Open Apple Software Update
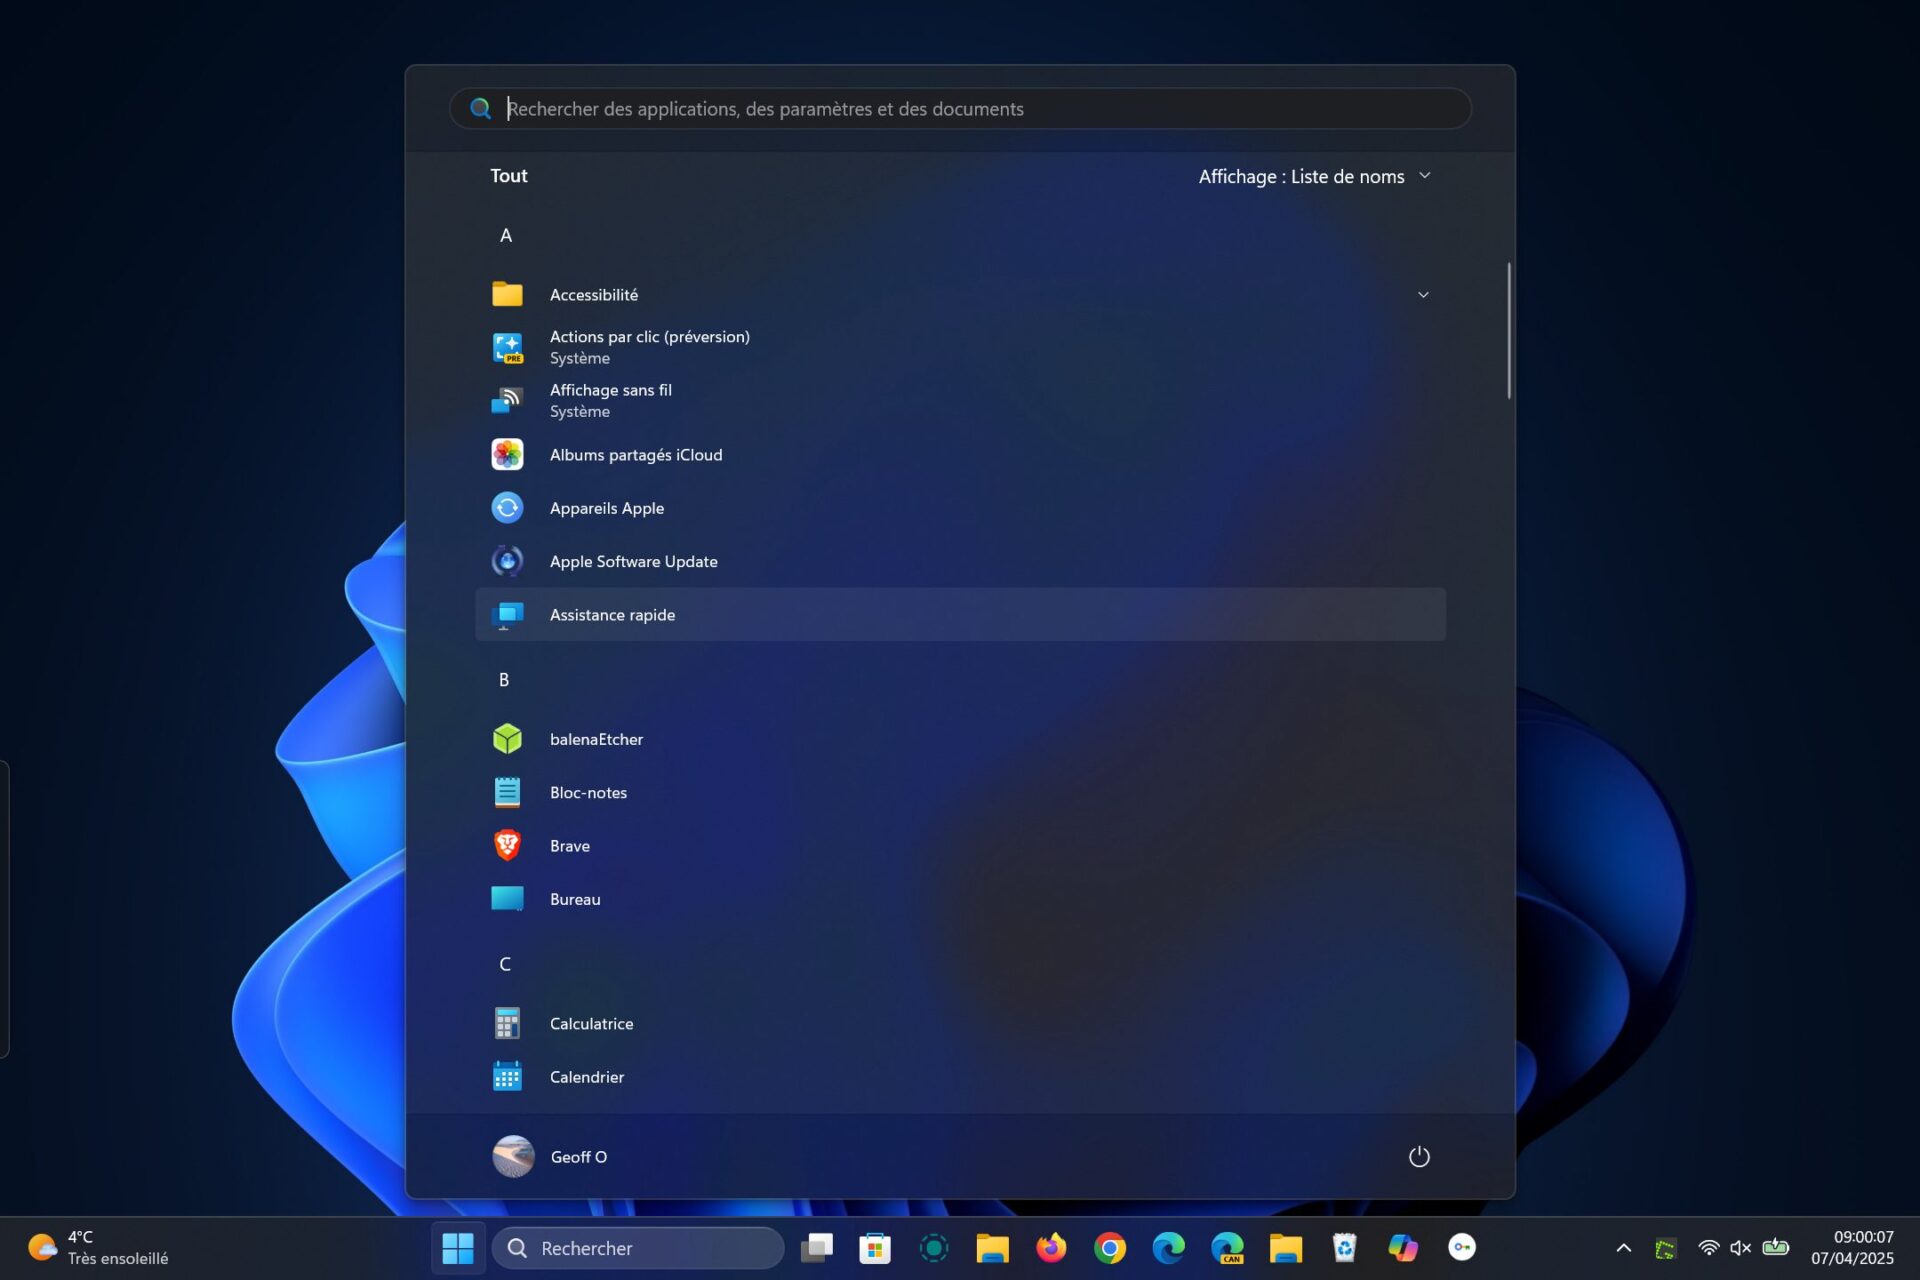Screen dimensions: 1920x1280 633,562
